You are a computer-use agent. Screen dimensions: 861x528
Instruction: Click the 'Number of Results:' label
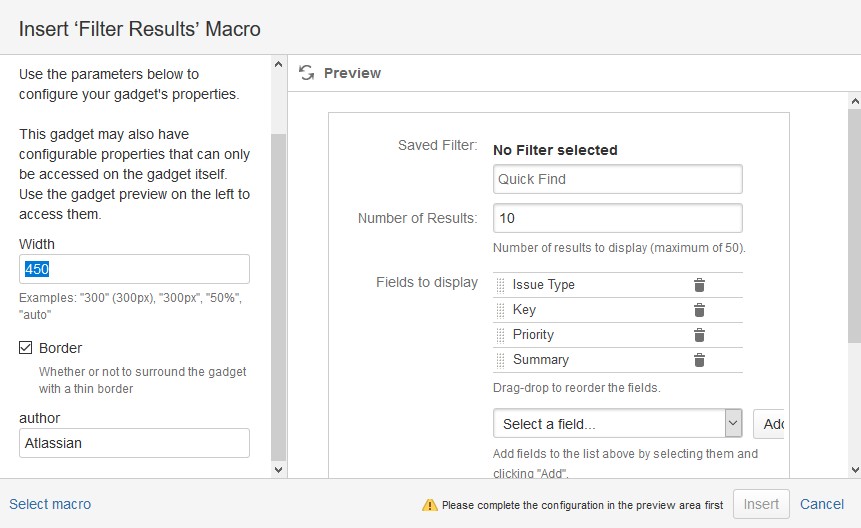point(417,218)
